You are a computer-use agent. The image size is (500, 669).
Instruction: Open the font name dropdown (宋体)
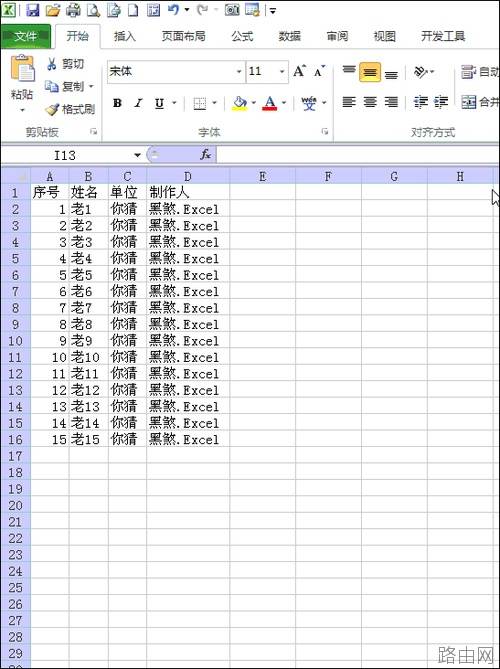(x=239, y=72)
